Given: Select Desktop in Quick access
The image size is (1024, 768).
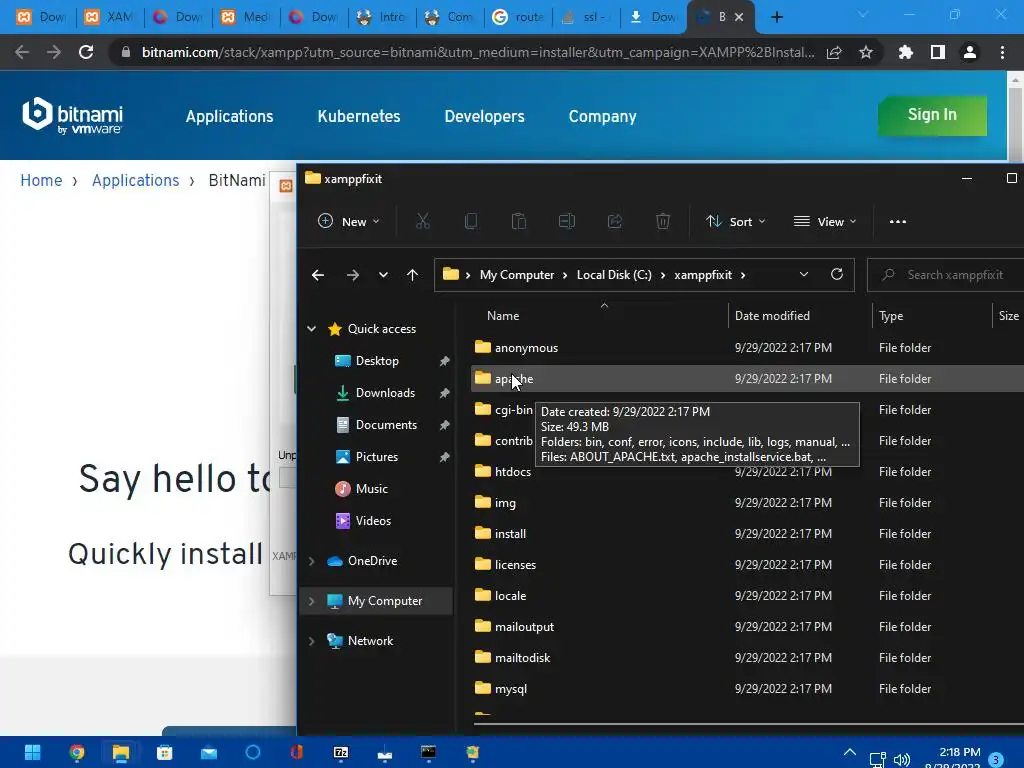Looking at the screenshot, I should 377,360.
